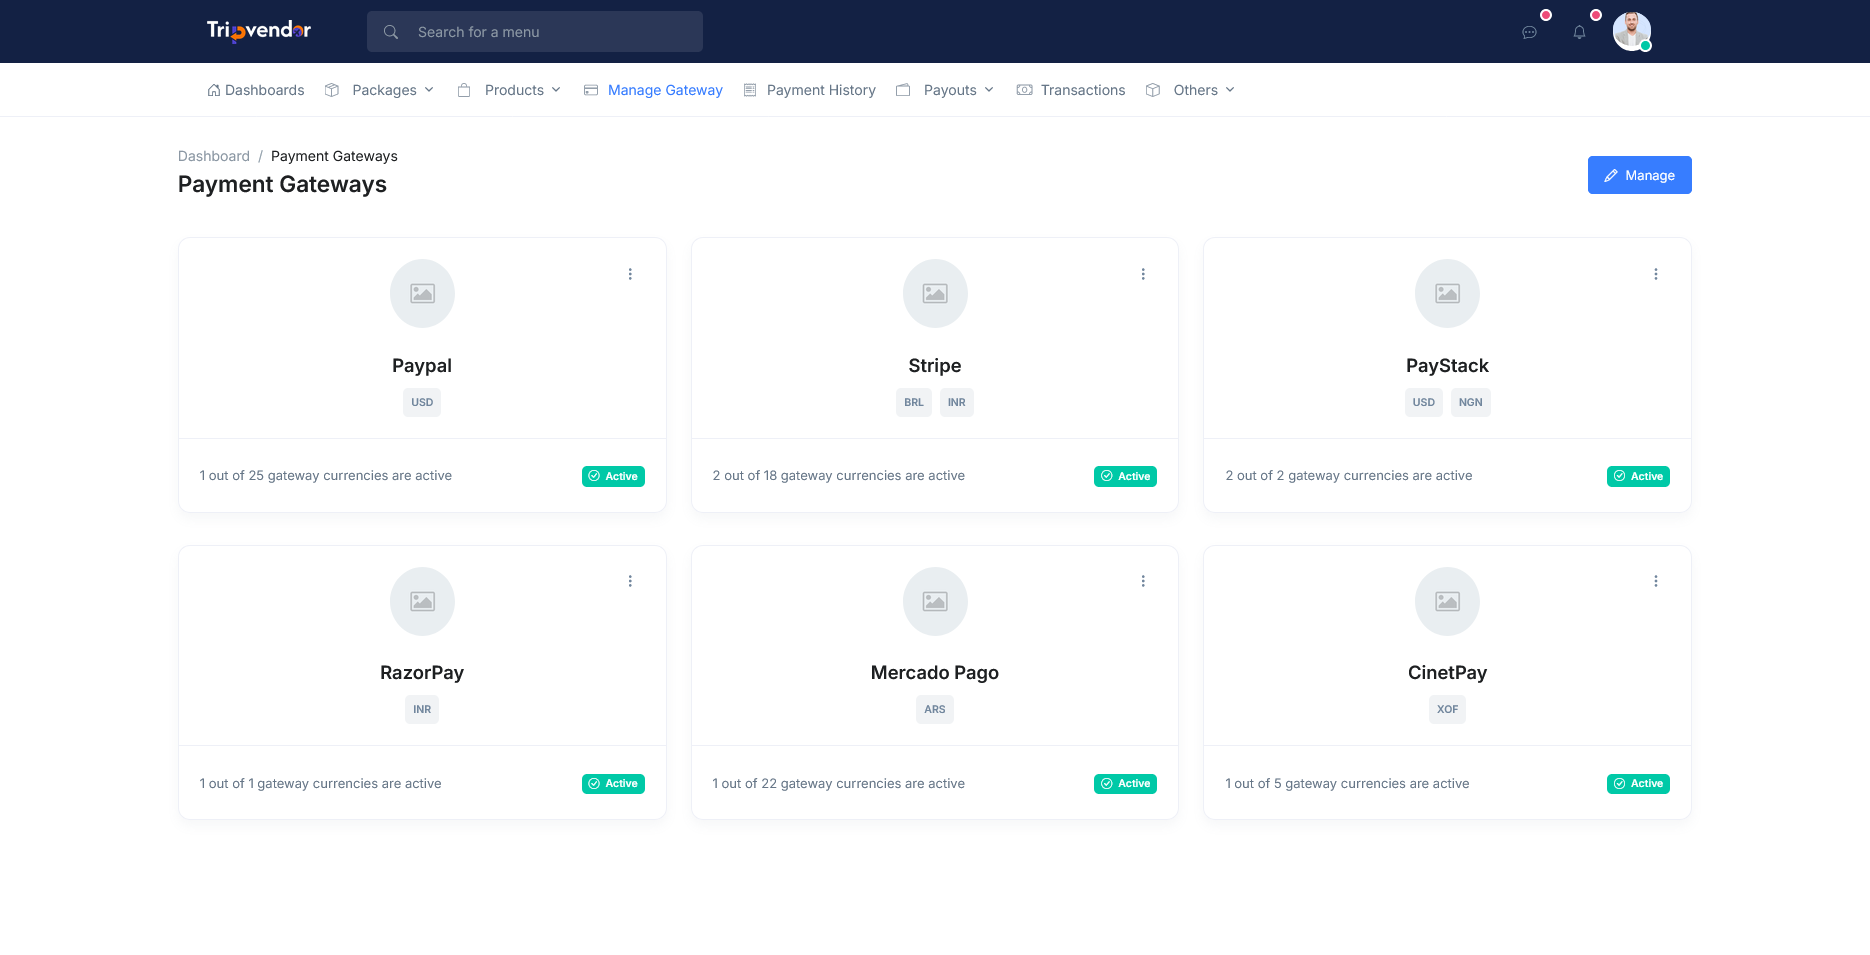Open RazorPay card three-dot menu
Viewport: 1870px width, 955px height.
tap(630, 581)
